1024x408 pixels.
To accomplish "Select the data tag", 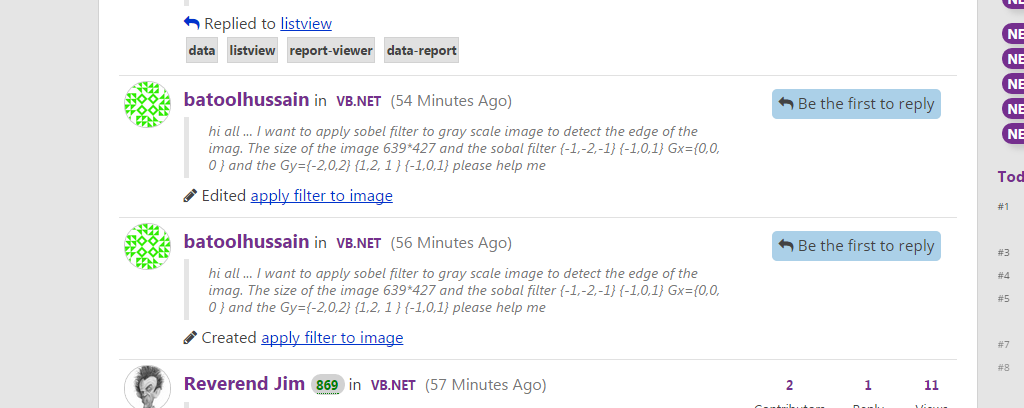I will coord(202,50).
